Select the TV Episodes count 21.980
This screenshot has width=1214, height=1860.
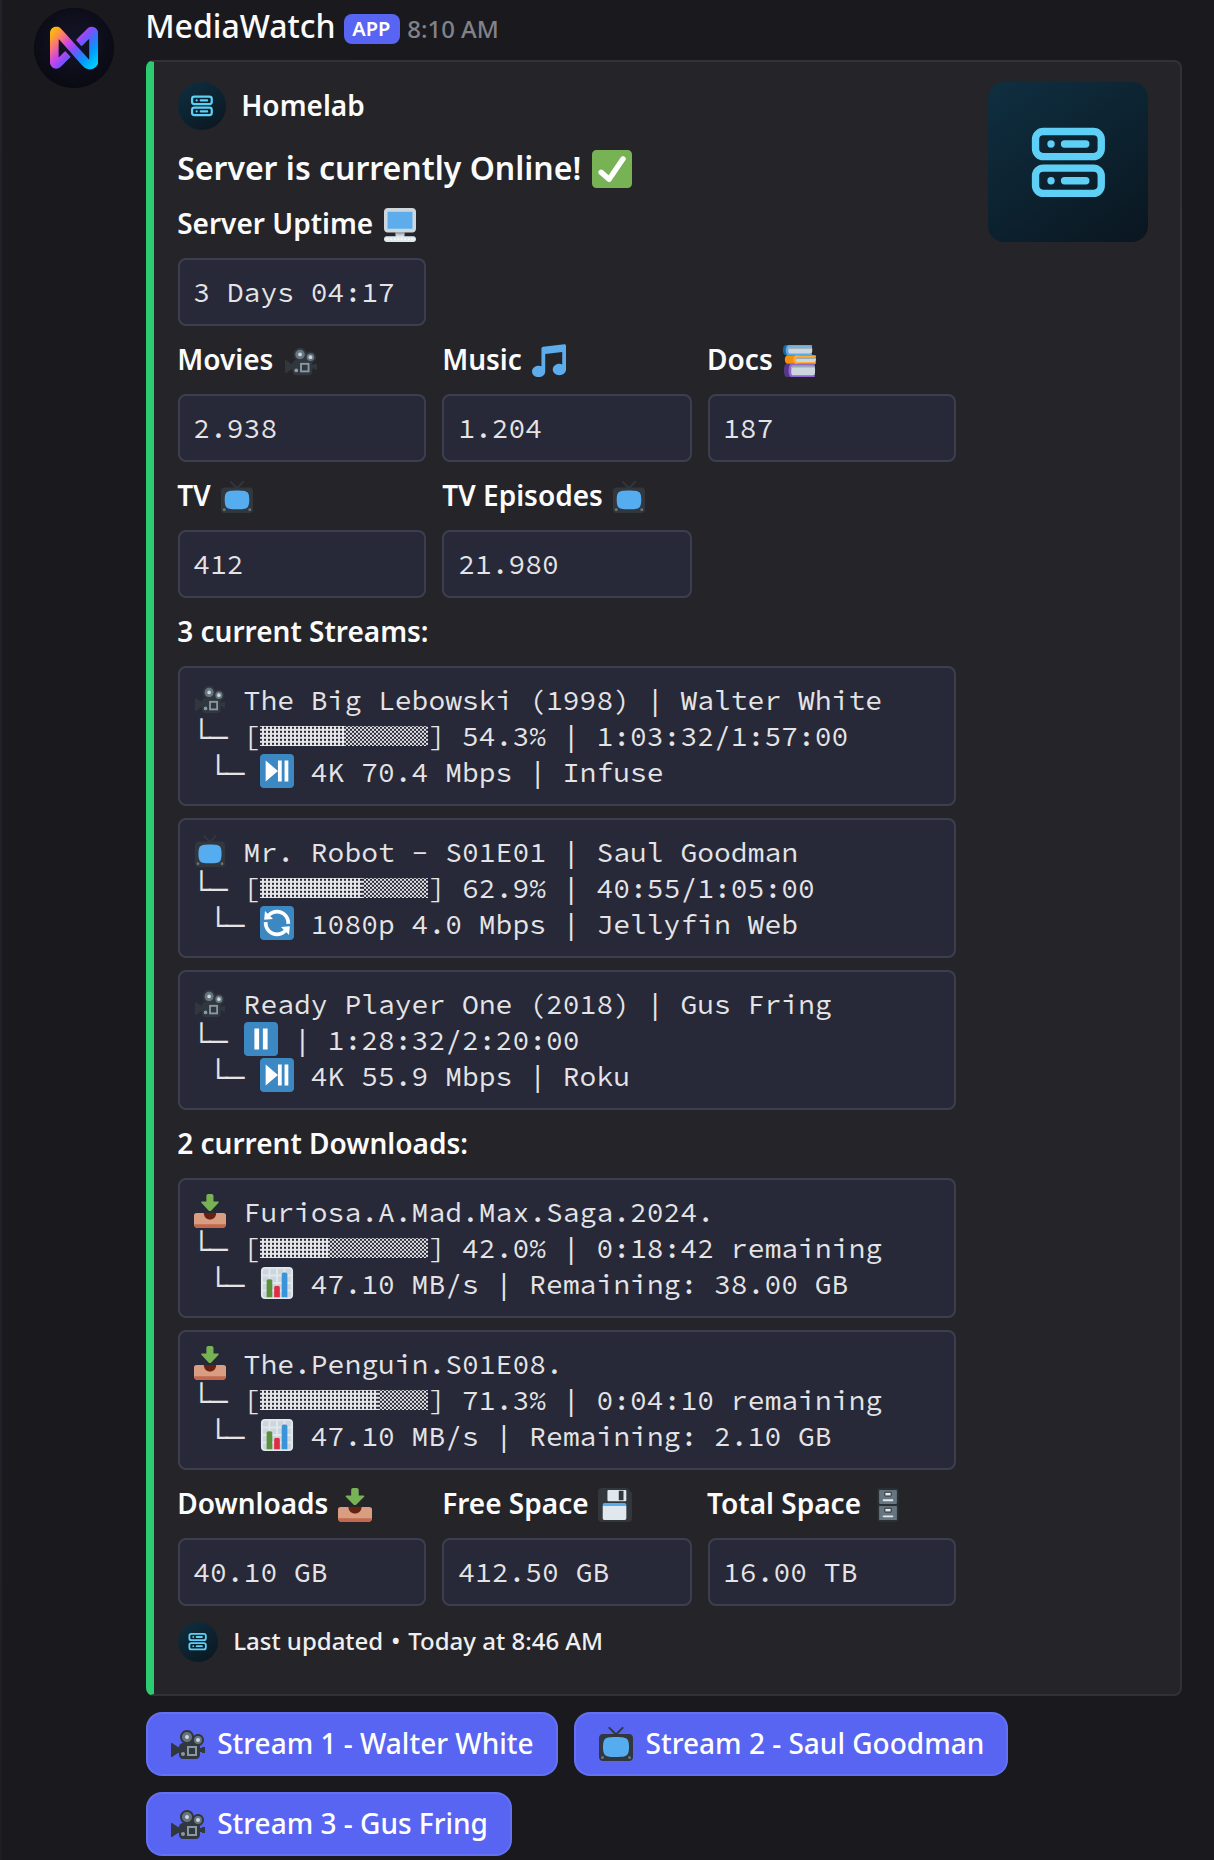click(x=508, y=565)
